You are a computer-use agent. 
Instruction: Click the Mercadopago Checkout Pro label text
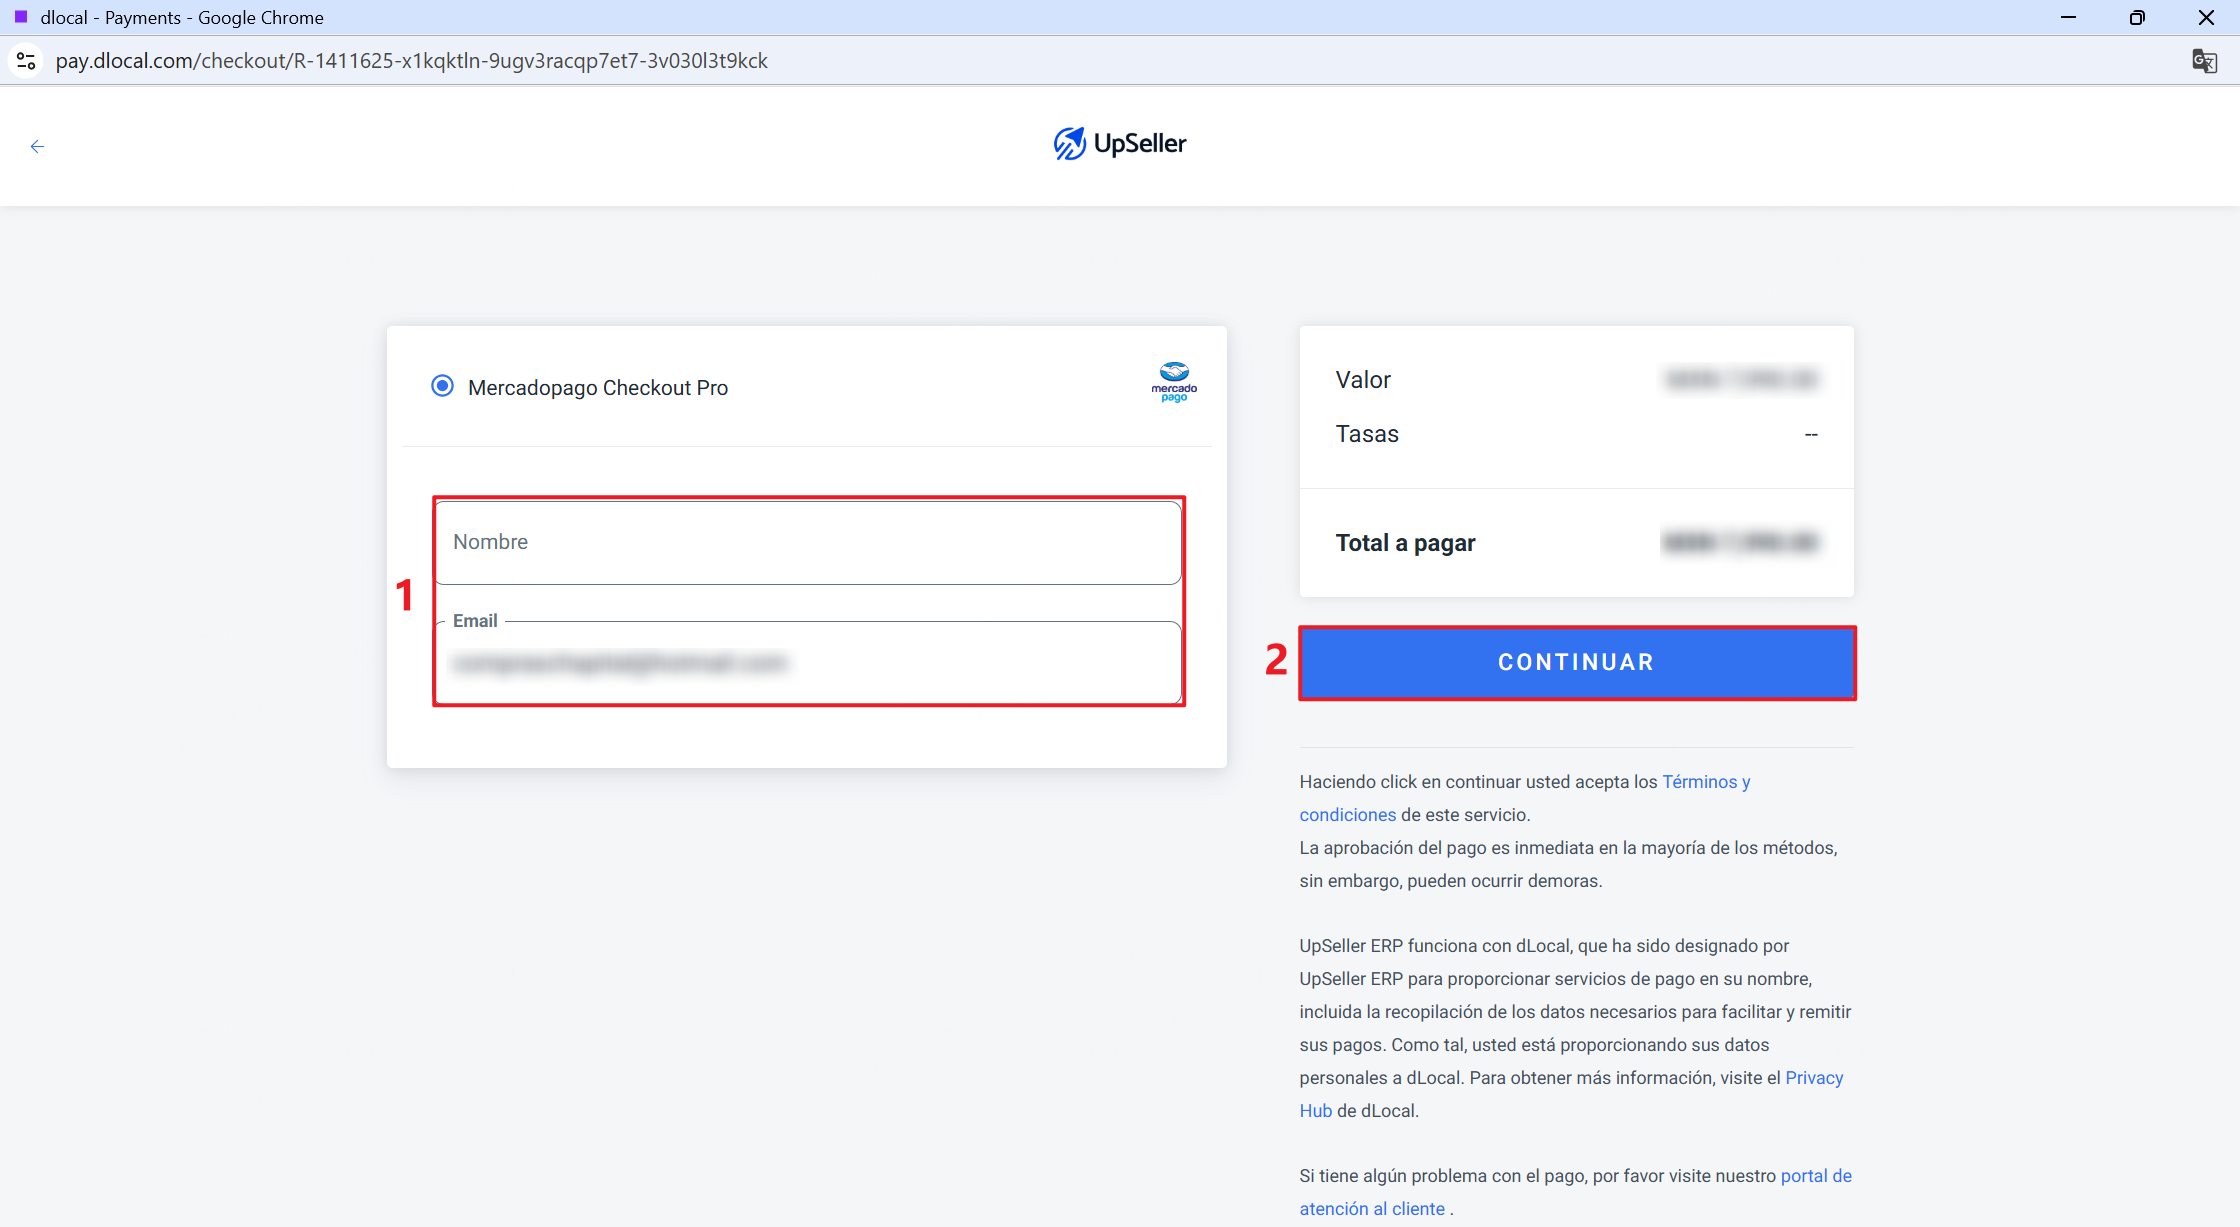(597, 387)
